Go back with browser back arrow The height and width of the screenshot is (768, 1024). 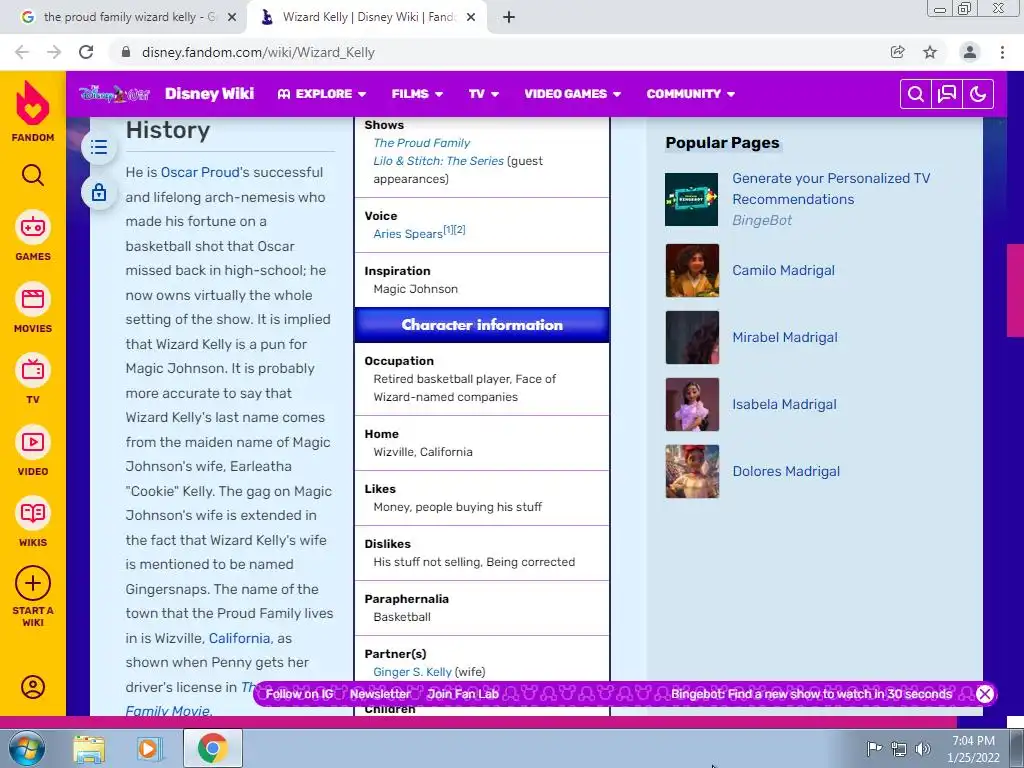[22, 52]
